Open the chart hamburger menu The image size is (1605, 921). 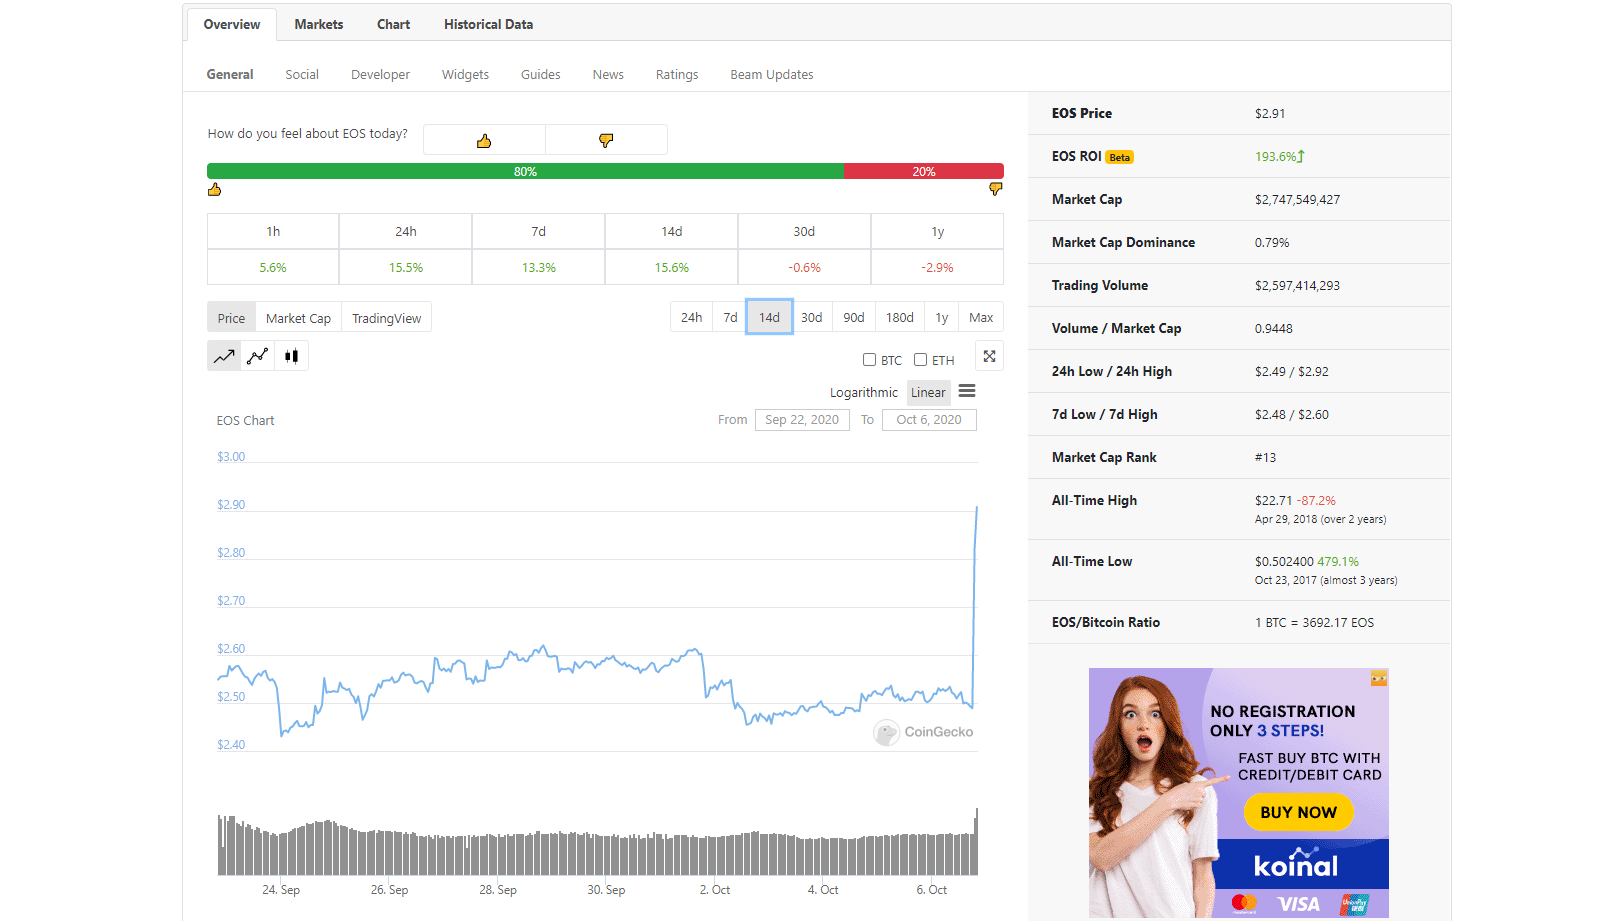click(x=967, y=391)
